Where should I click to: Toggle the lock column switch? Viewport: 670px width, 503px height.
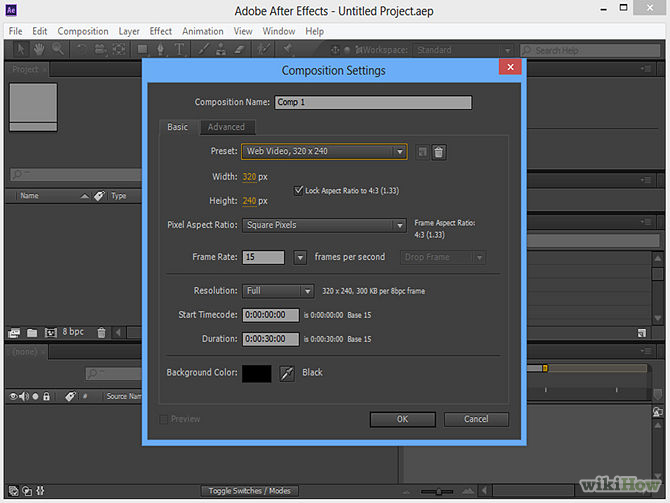click(x=47, y=397)
